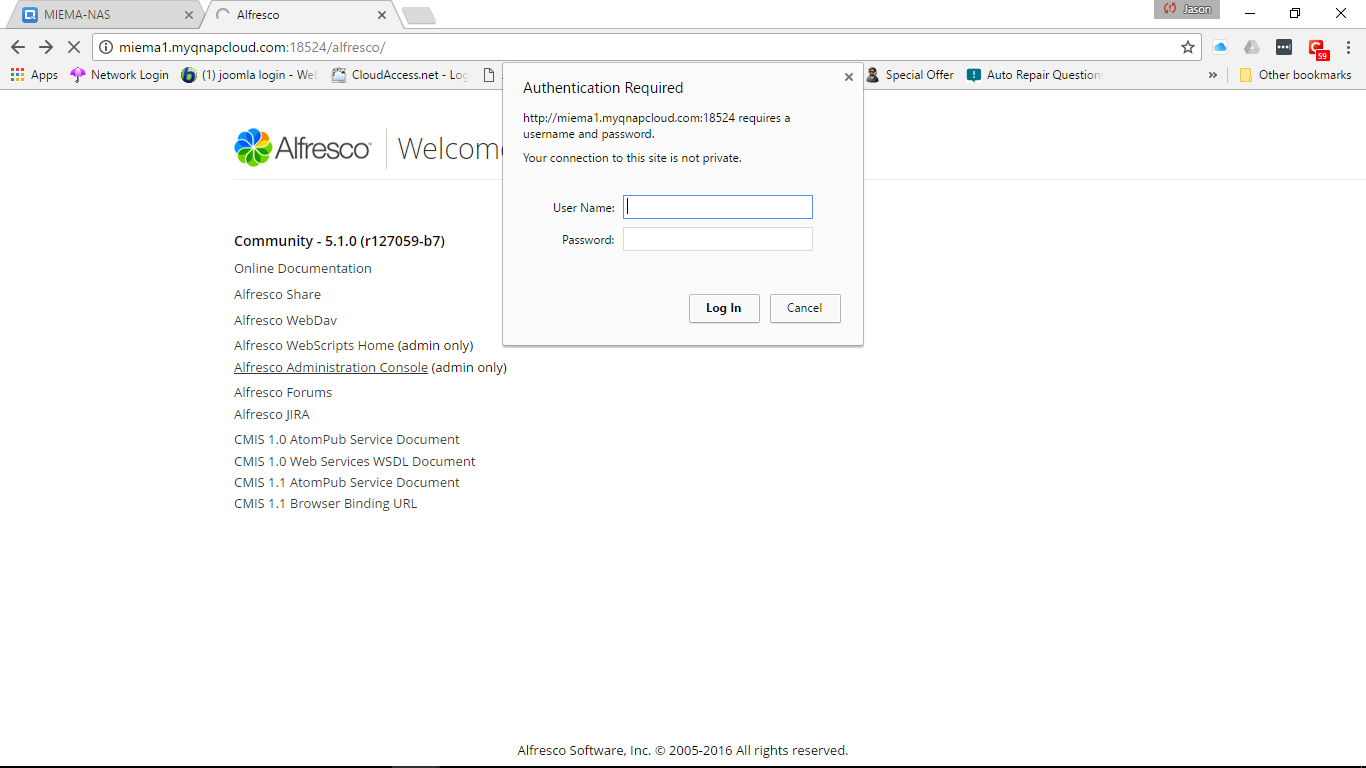Close the Authentication Required dialog

point(849,77)
